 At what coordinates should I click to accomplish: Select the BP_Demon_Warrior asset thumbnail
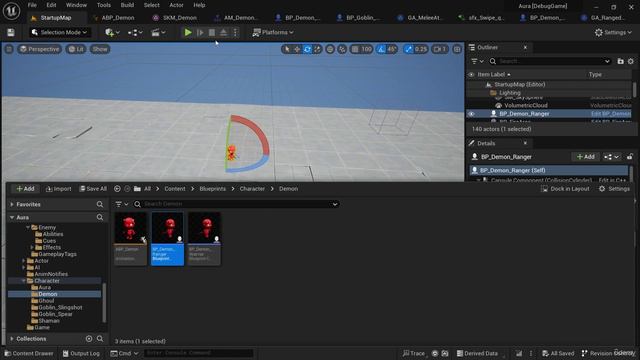(204, 238)
